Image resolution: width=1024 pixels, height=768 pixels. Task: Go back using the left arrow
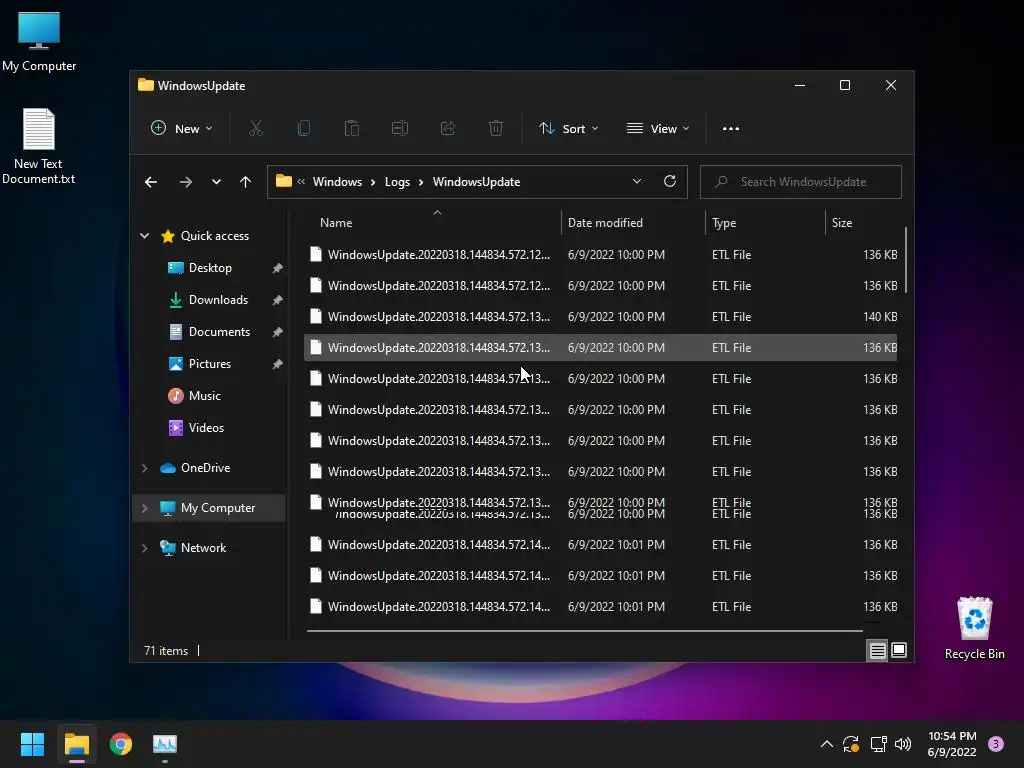tap(151, 182)
